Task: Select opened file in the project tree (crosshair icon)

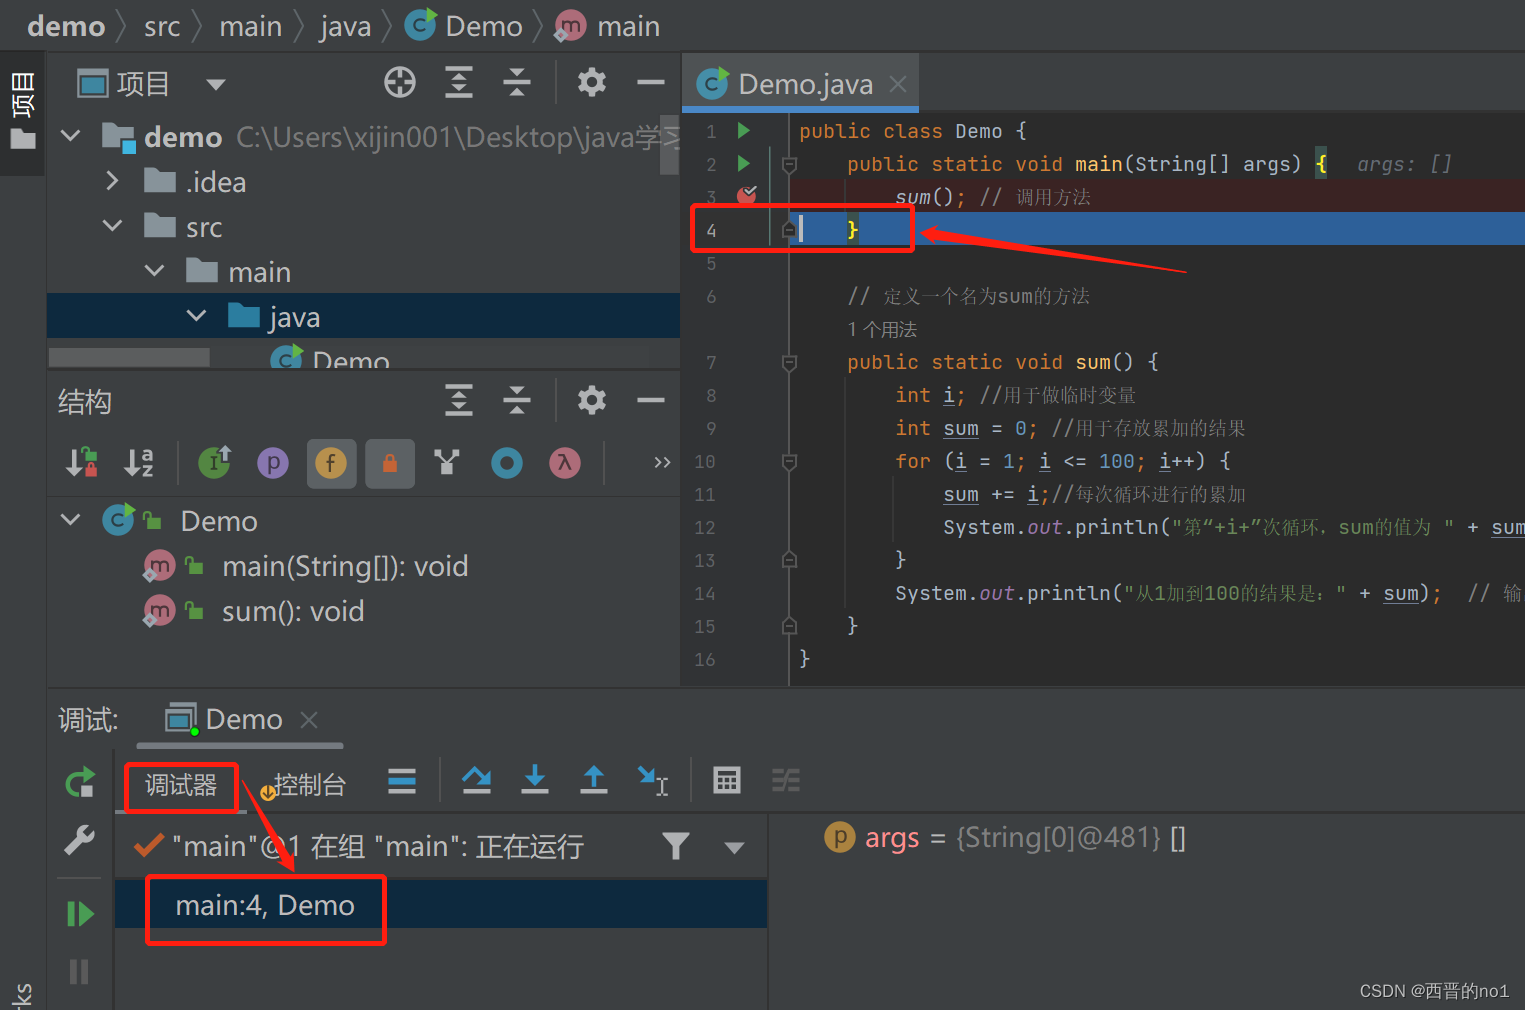Action: (x=400, y=83)
